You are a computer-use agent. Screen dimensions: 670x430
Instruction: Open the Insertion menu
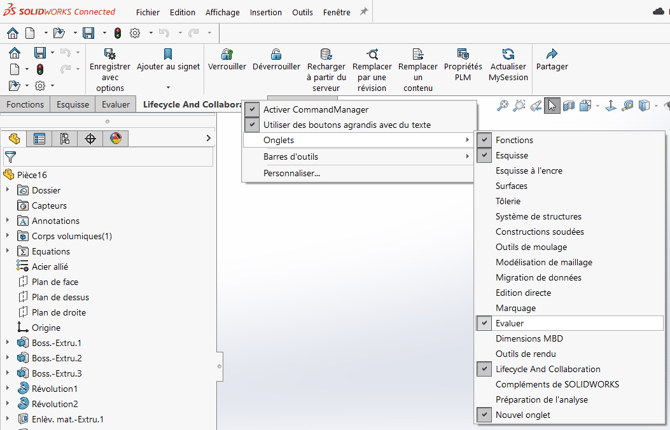(x=266, y=12)
